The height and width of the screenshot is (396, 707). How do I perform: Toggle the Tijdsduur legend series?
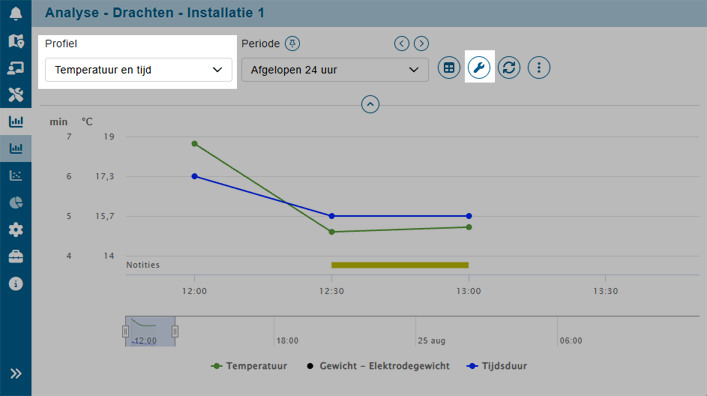pyautogui.click(x=496, y=366)
